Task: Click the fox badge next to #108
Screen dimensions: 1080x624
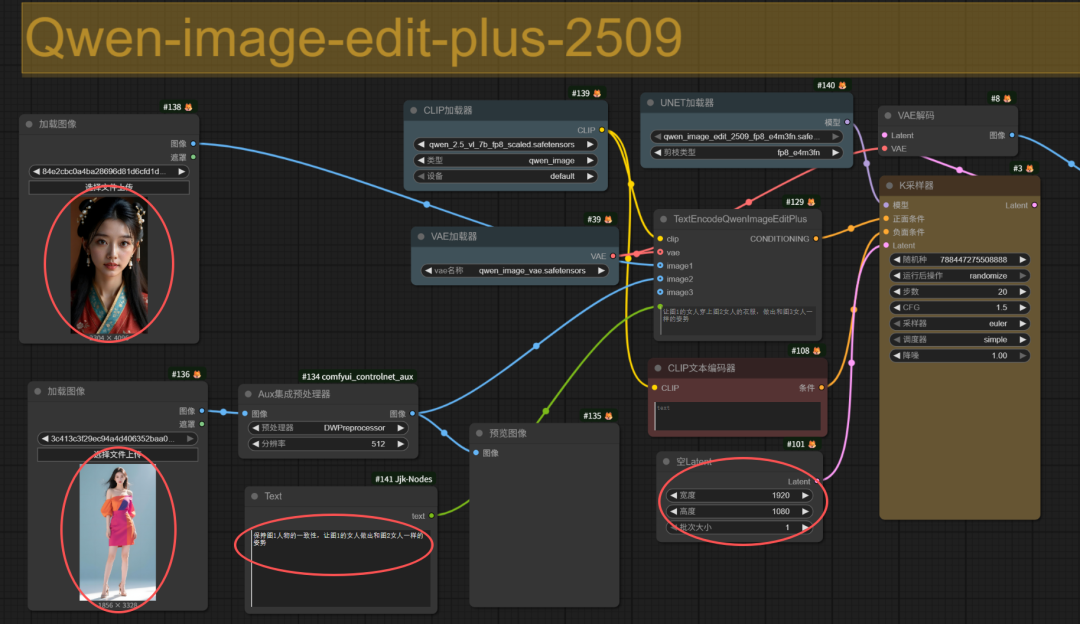Action: [x=817, y=351]
